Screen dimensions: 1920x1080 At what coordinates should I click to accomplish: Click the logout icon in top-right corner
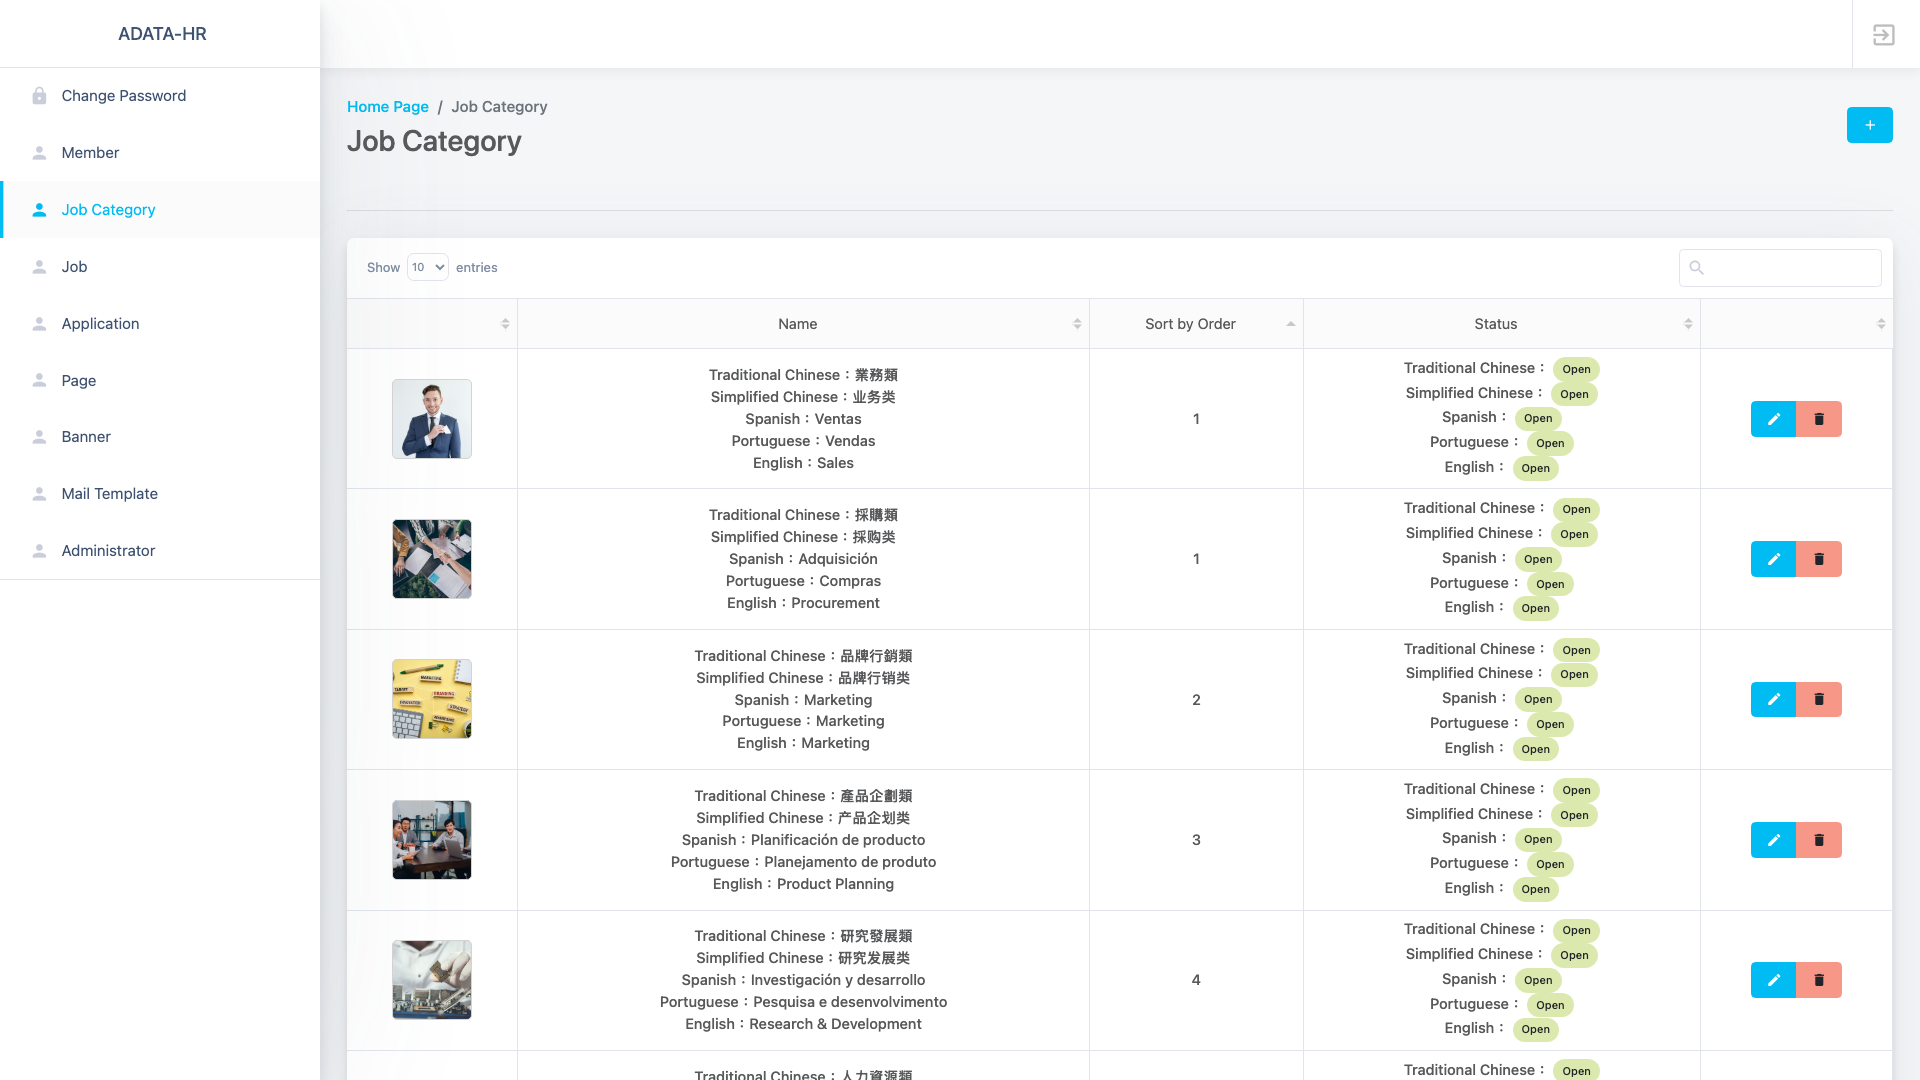click(x=1883, y=35)
